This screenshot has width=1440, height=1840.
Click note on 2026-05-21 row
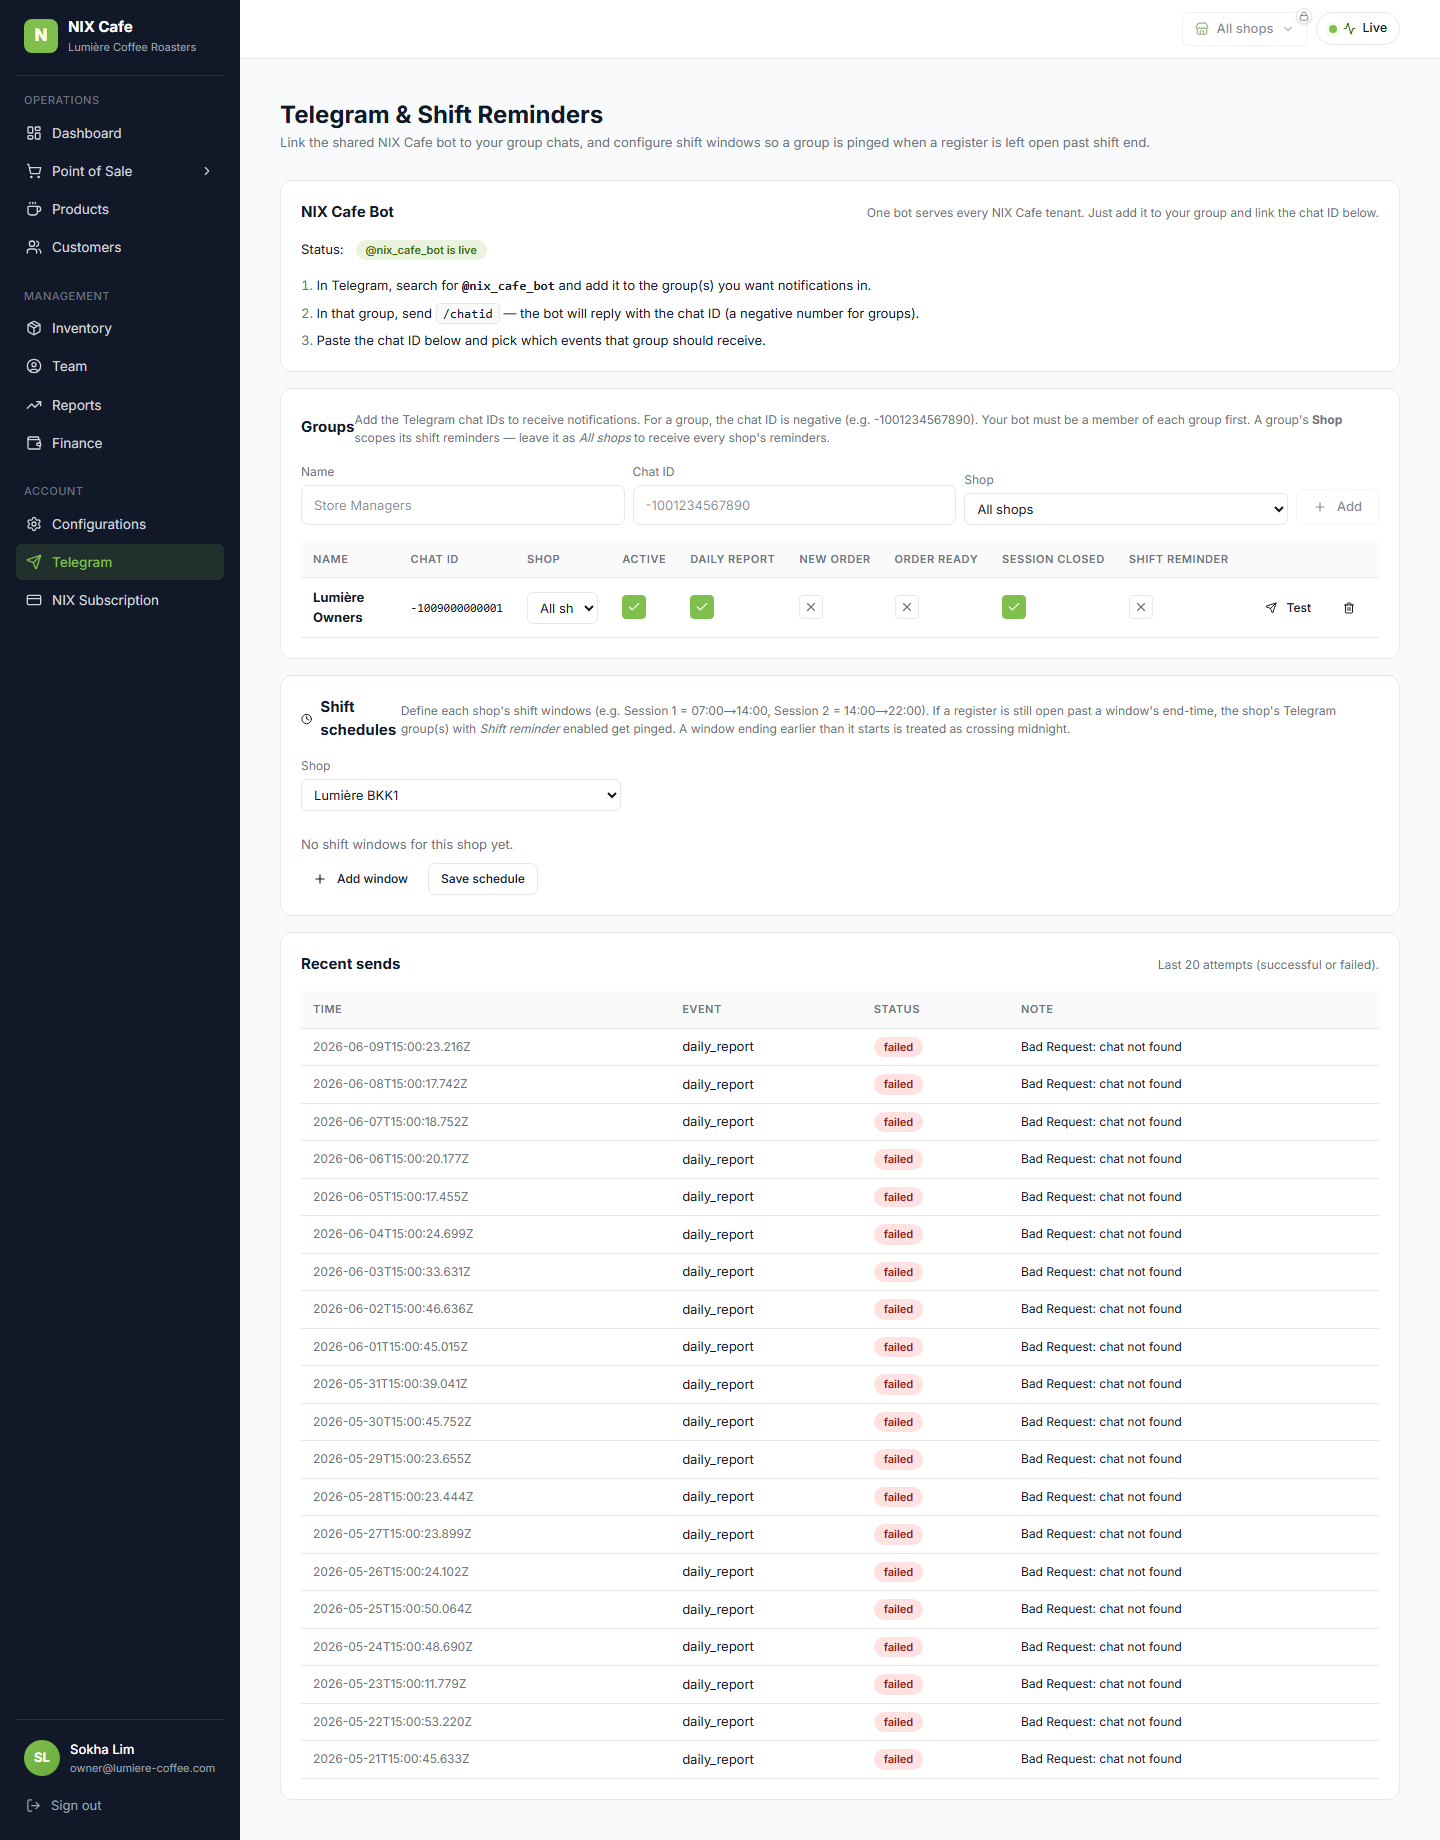[1101, 1759]
